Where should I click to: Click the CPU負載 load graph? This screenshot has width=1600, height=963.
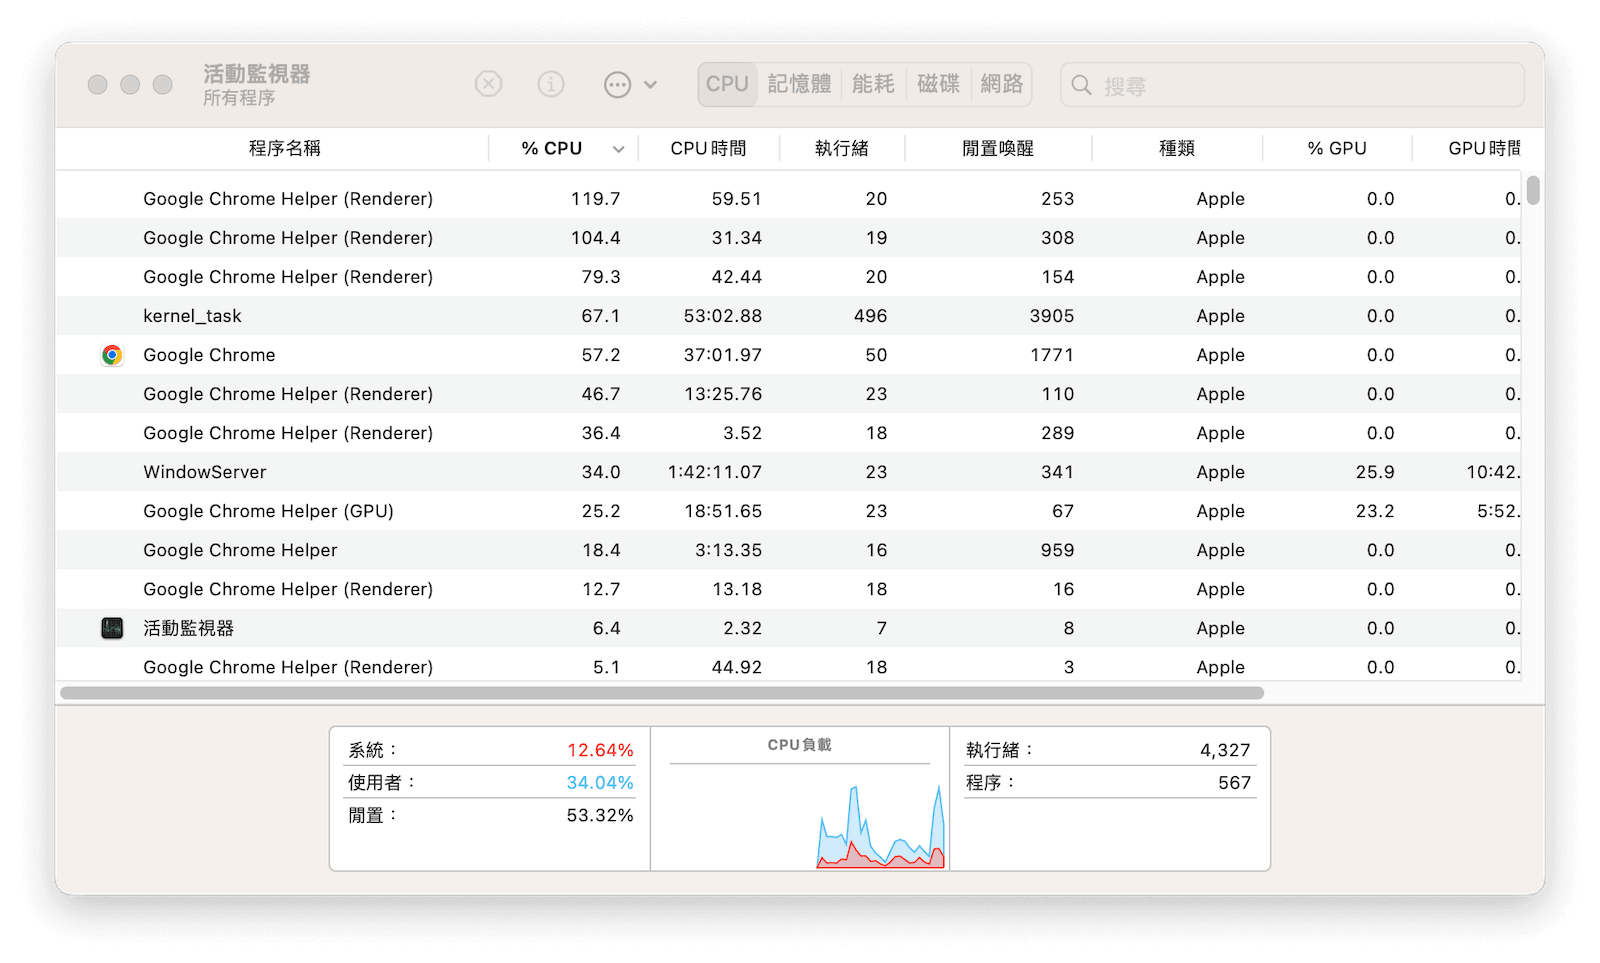tap(800, 817)
